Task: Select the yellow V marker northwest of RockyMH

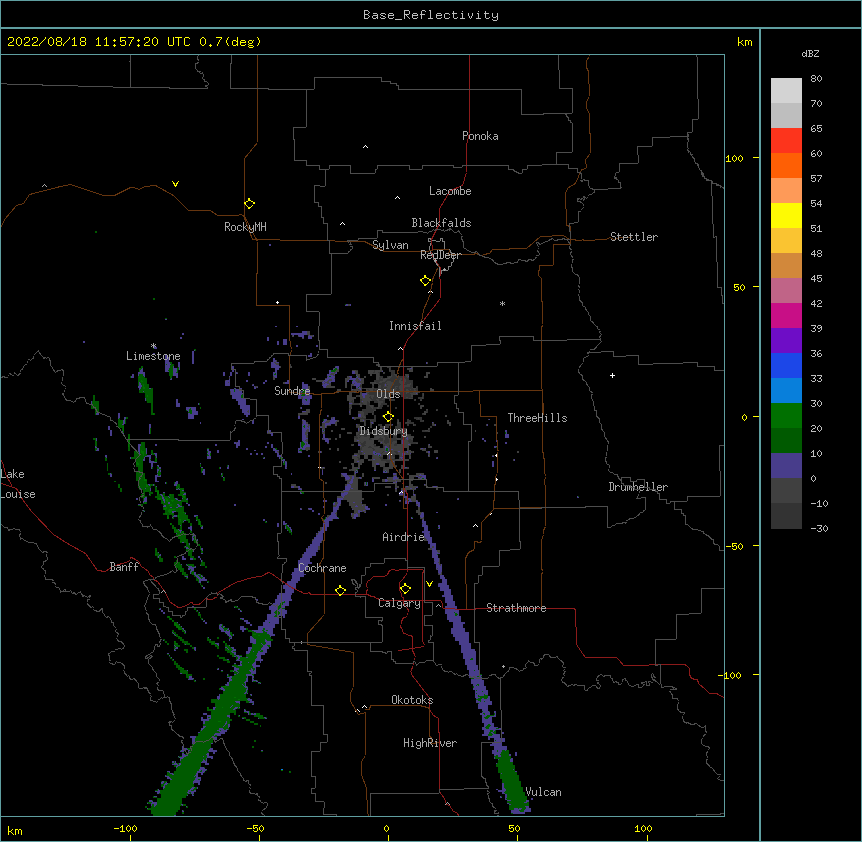Action: pyautogui.click(x=175, y=184)
